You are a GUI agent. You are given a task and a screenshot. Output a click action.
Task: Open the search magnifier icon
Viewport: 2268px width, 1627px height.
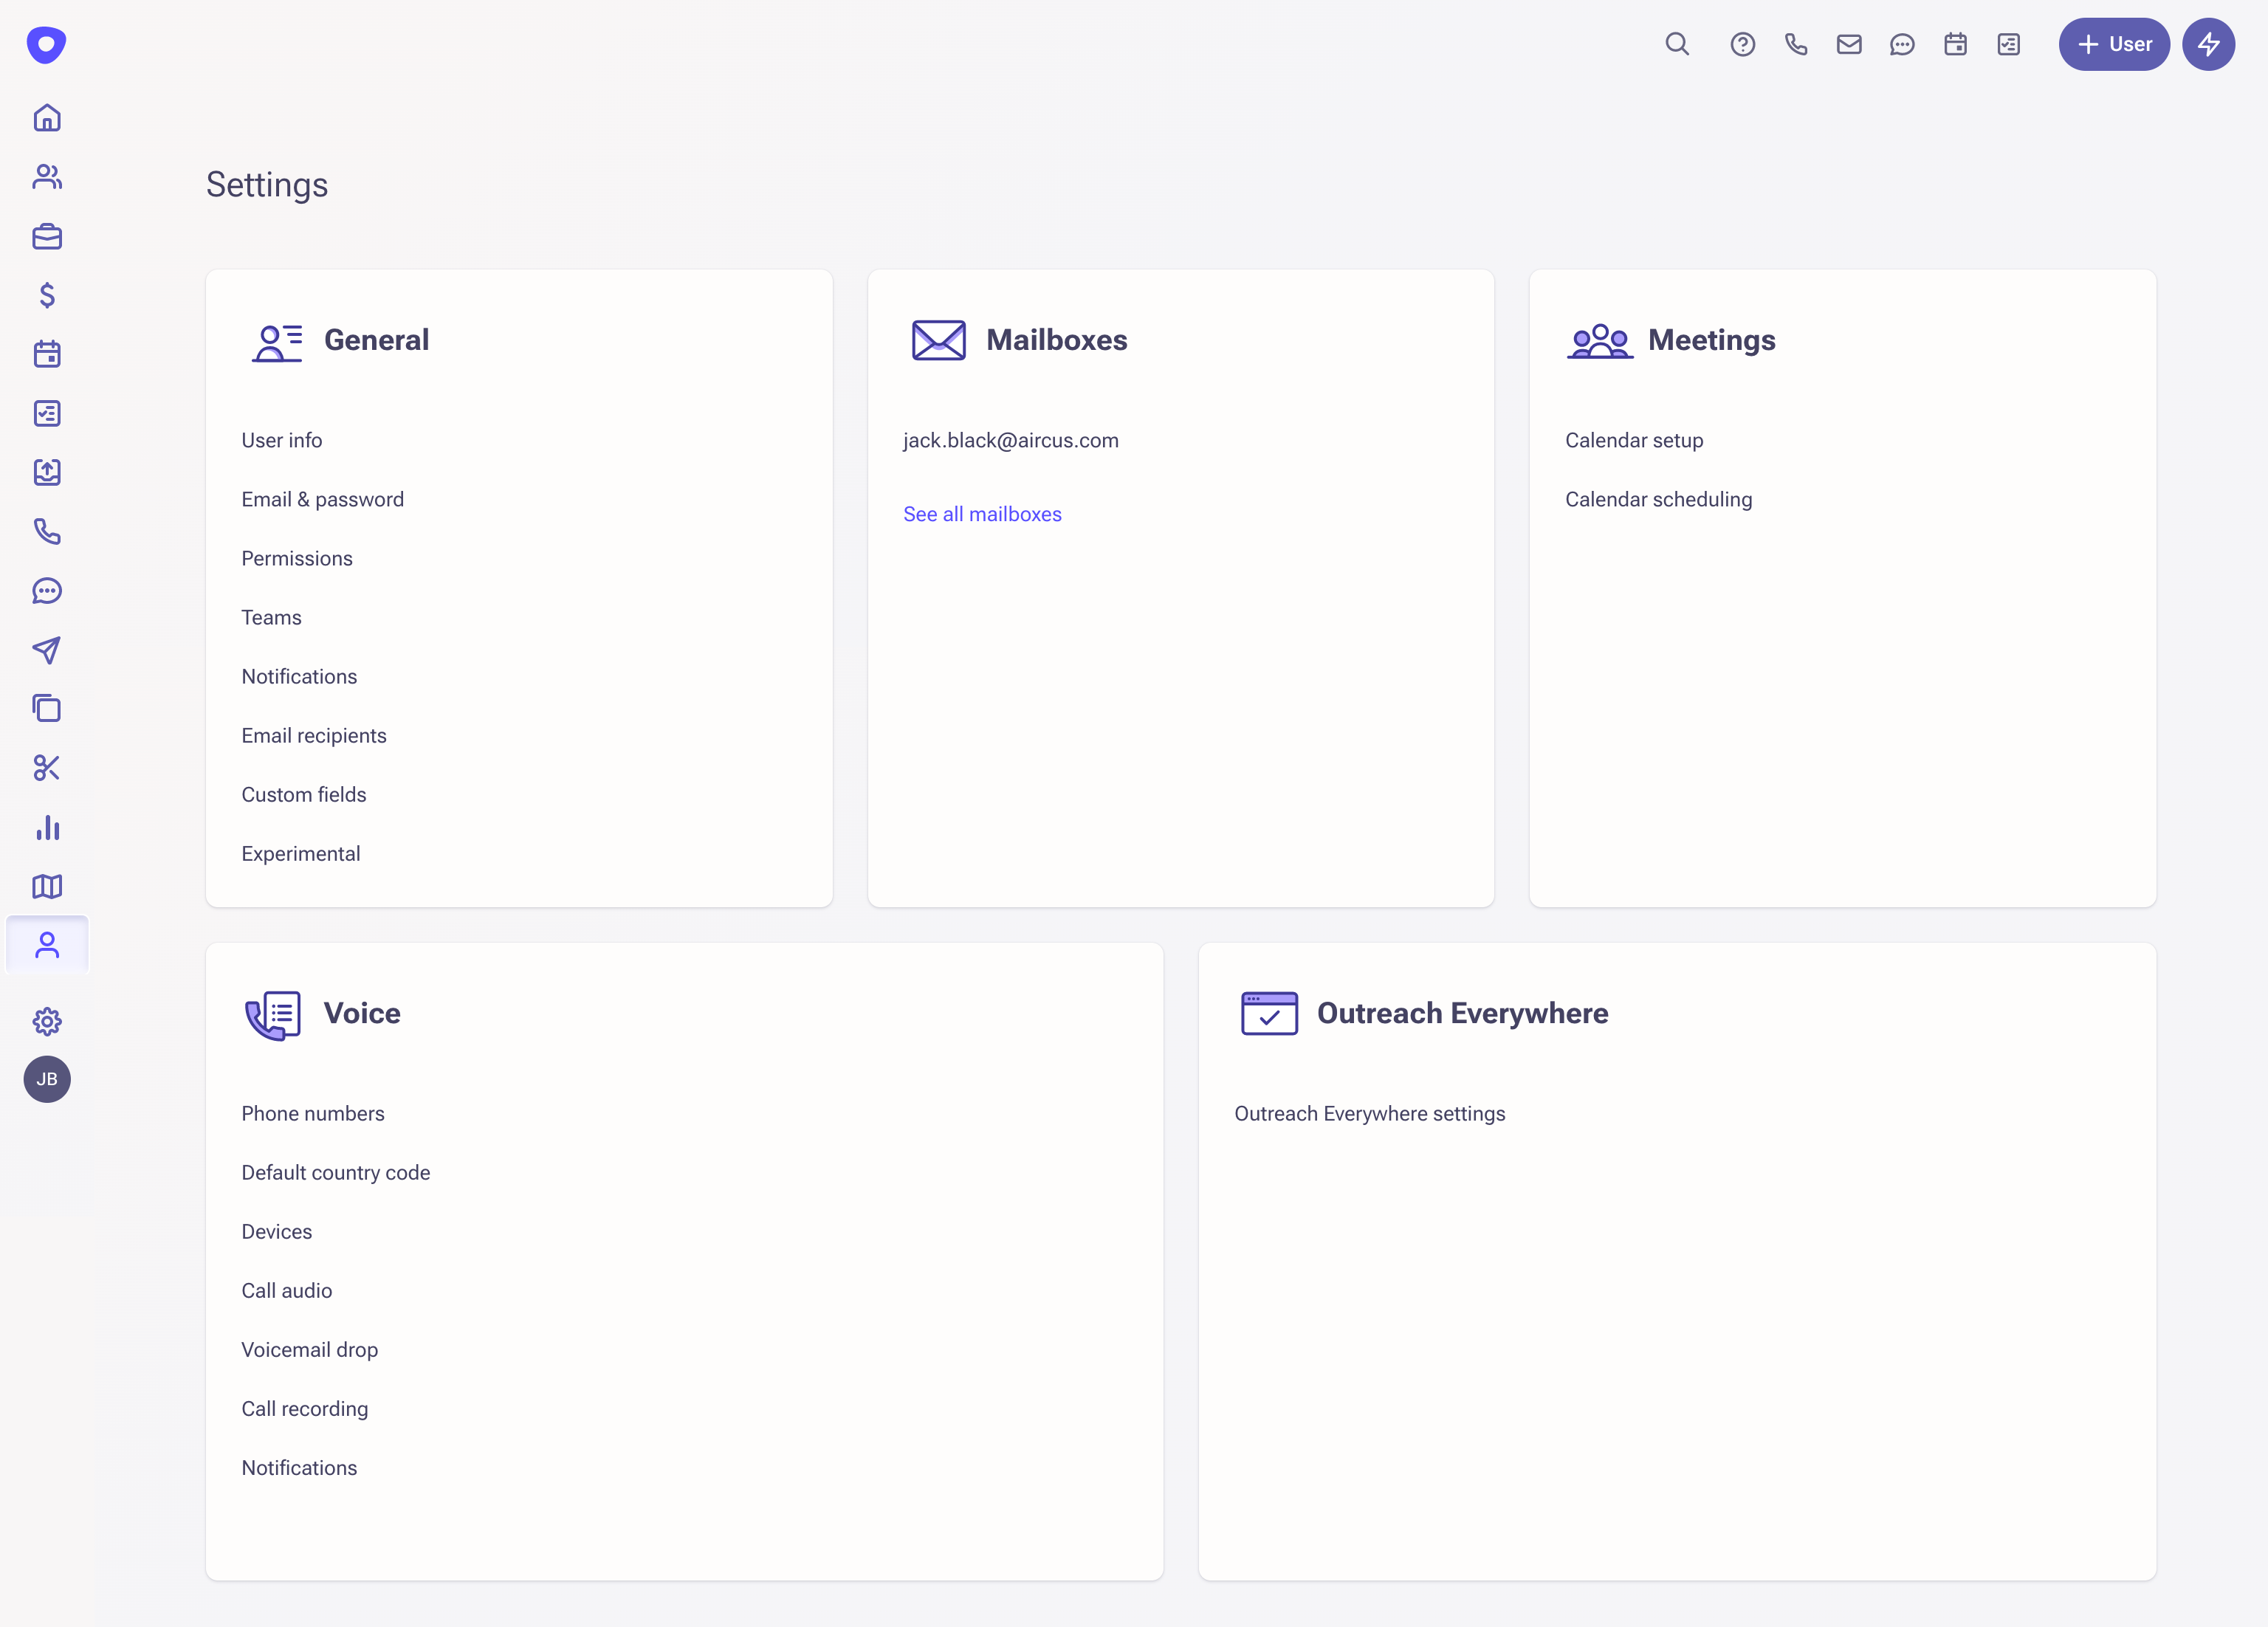pos(1677,44)
